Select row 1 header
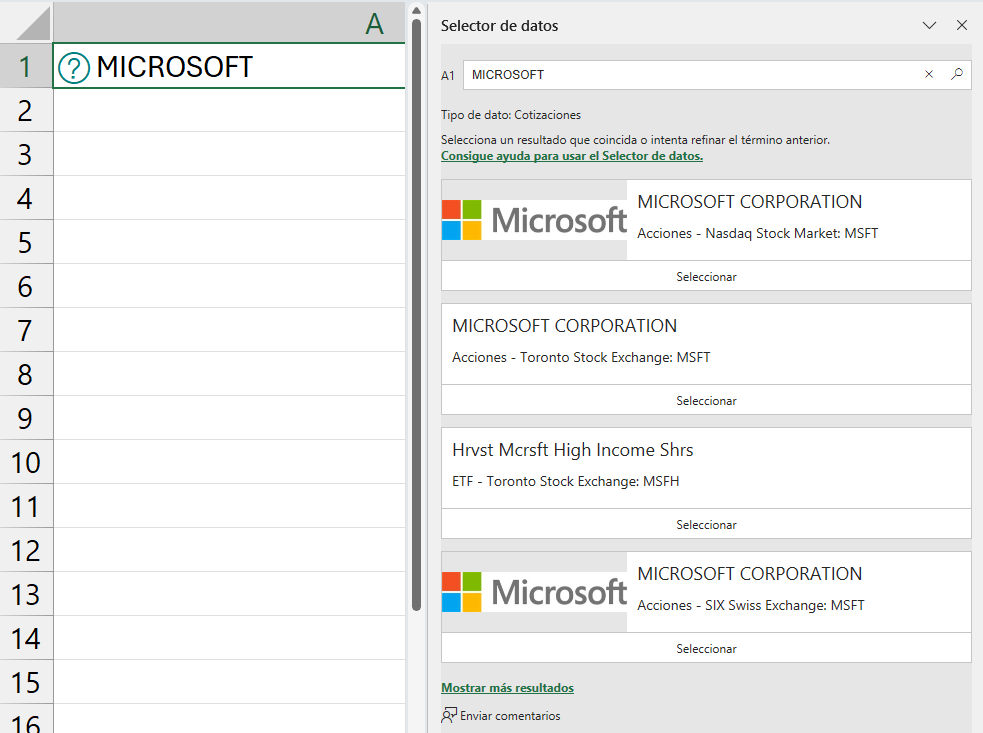The width and height of the screenshot is (983, 733). pos(26,66)
